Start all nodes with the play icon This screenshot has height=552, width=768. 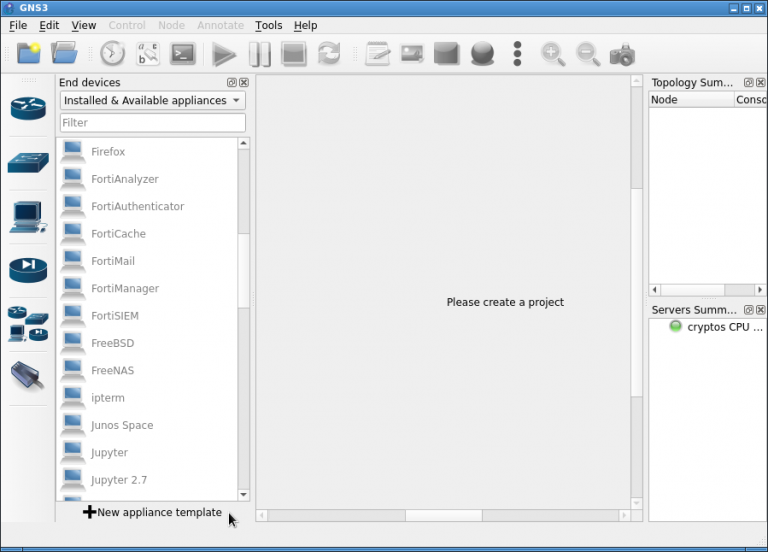224,54
